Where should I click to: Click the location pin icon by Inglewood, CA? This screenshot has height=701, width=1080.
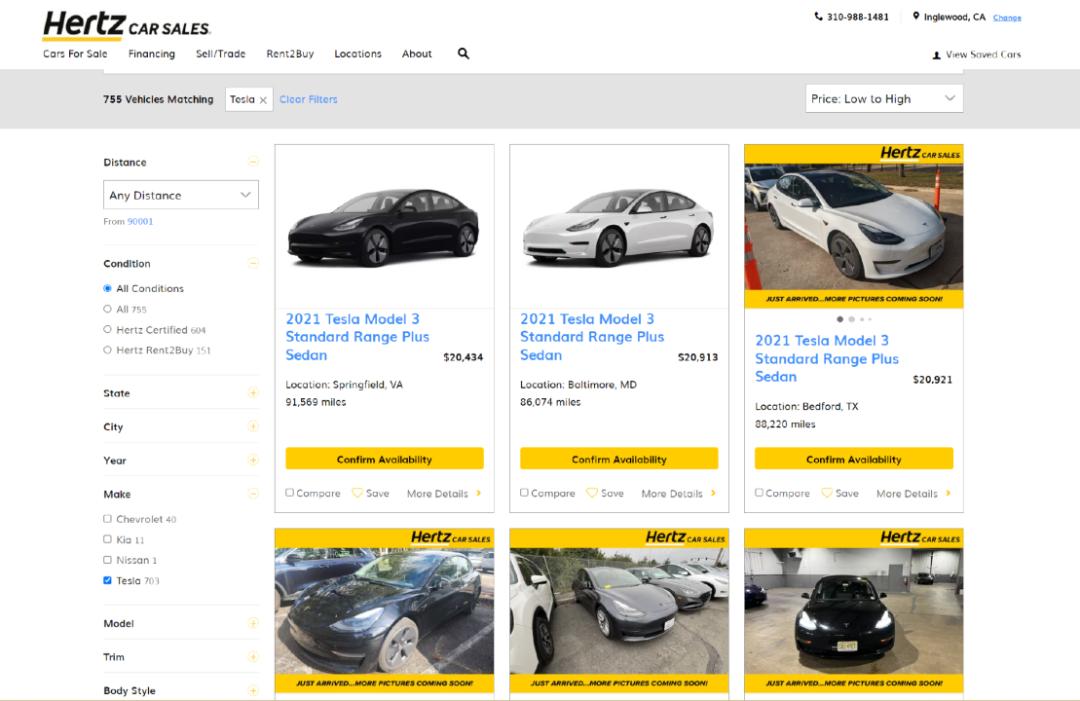click(x=916, y=16)
